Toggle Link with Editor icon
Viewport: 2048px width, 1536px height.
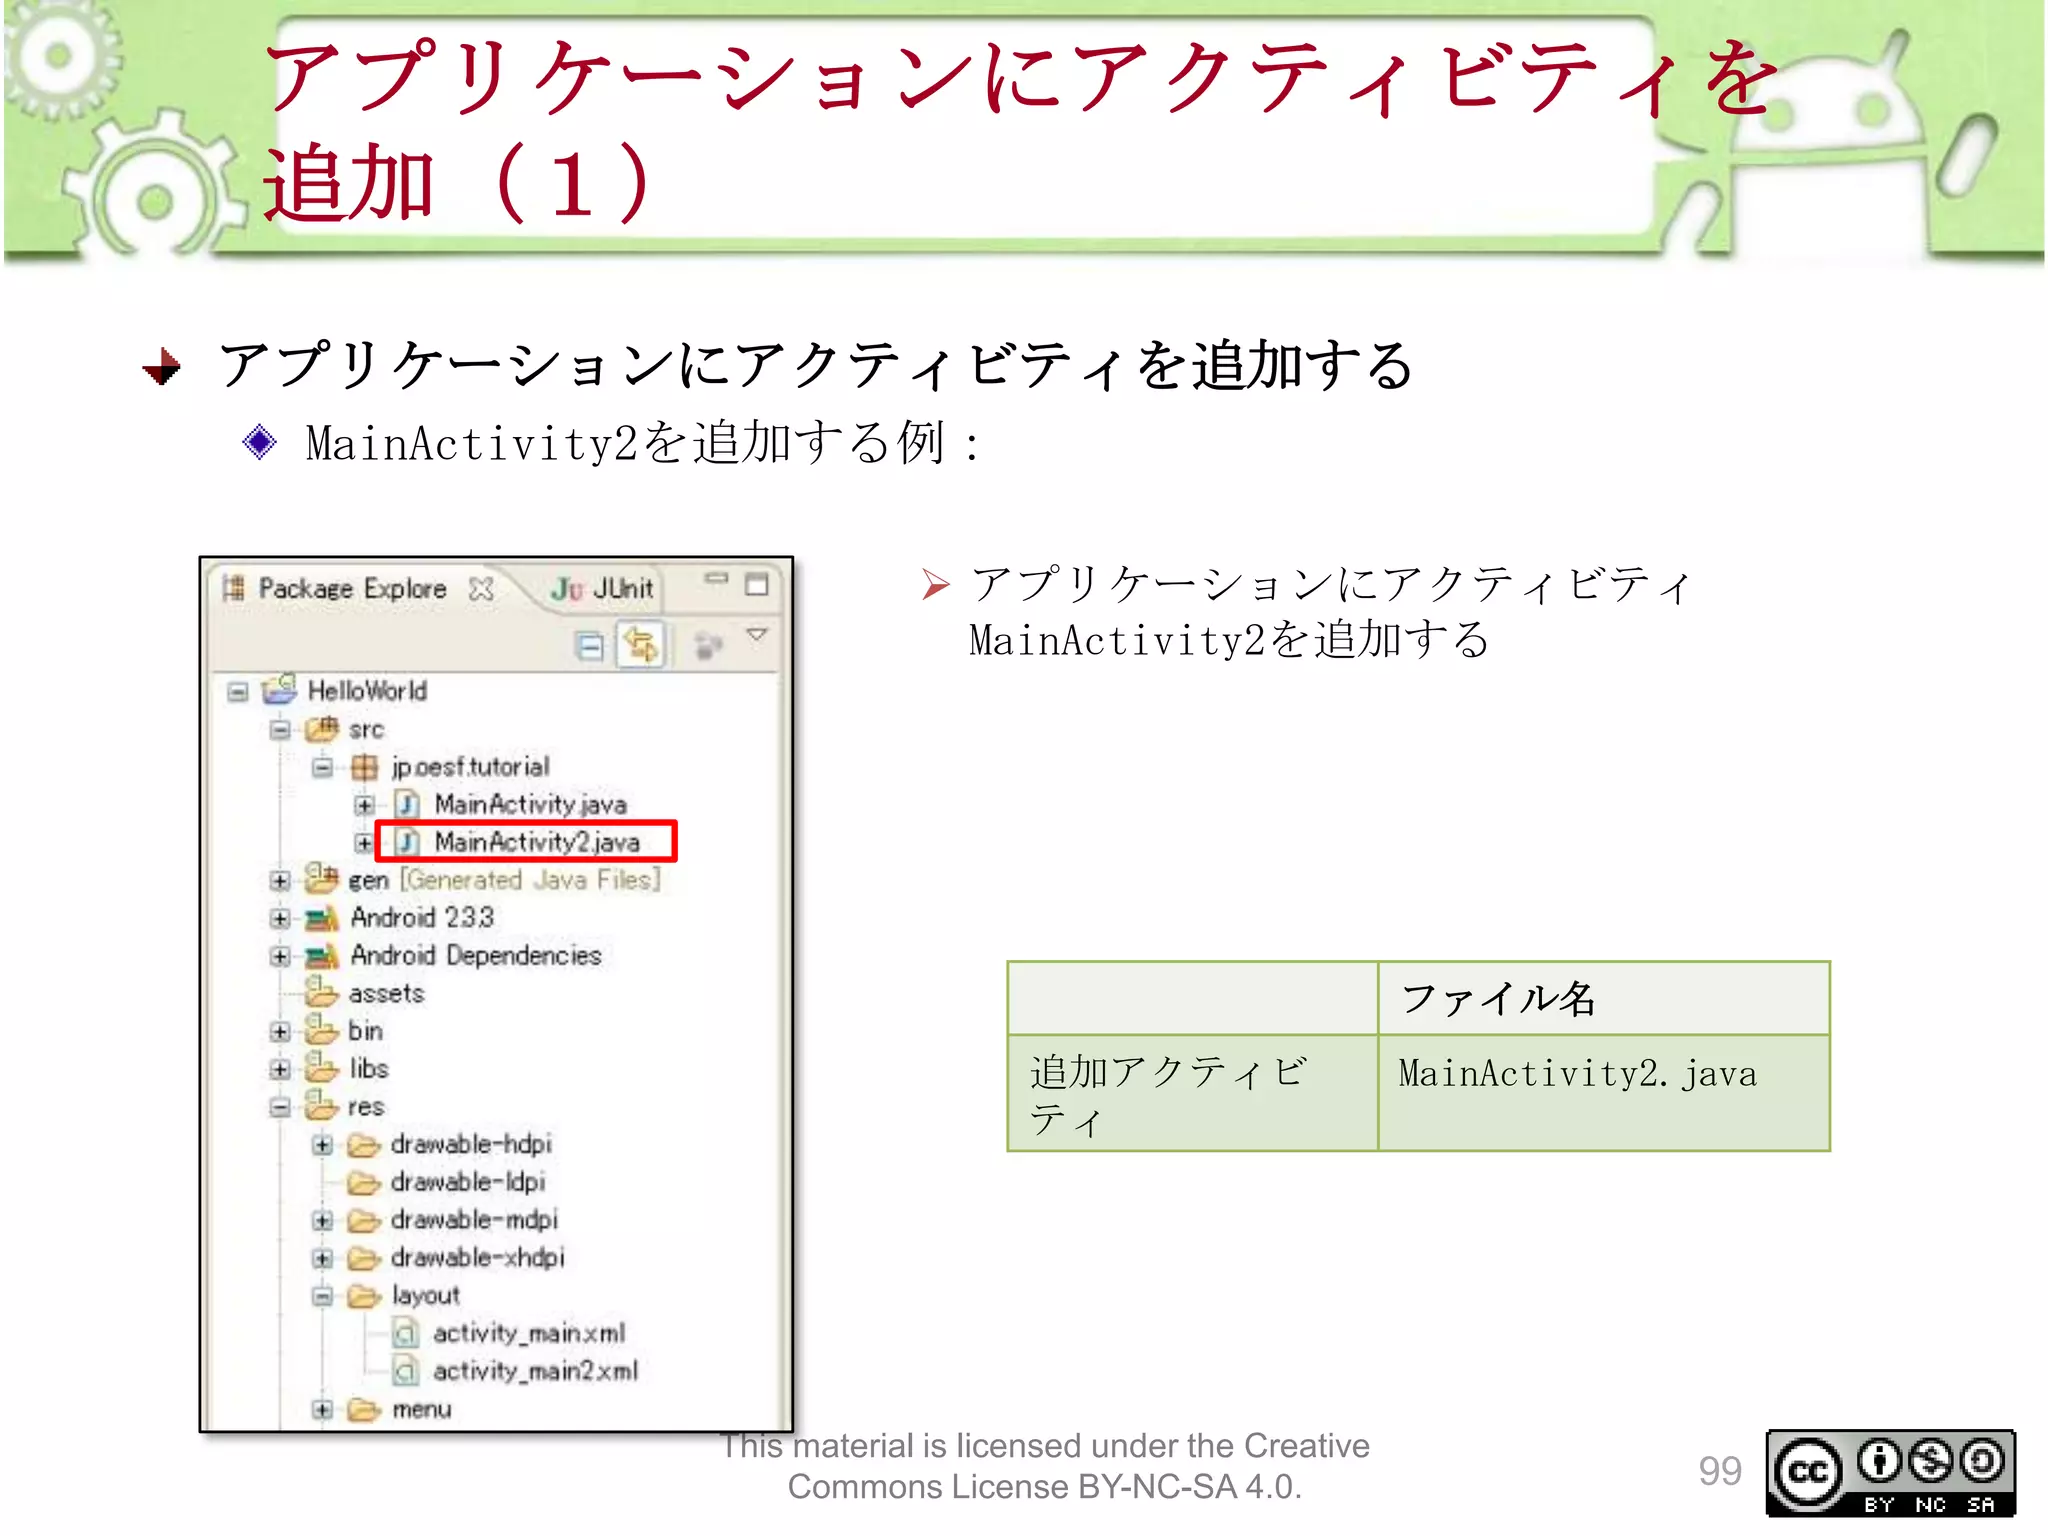tap(641, 645)
